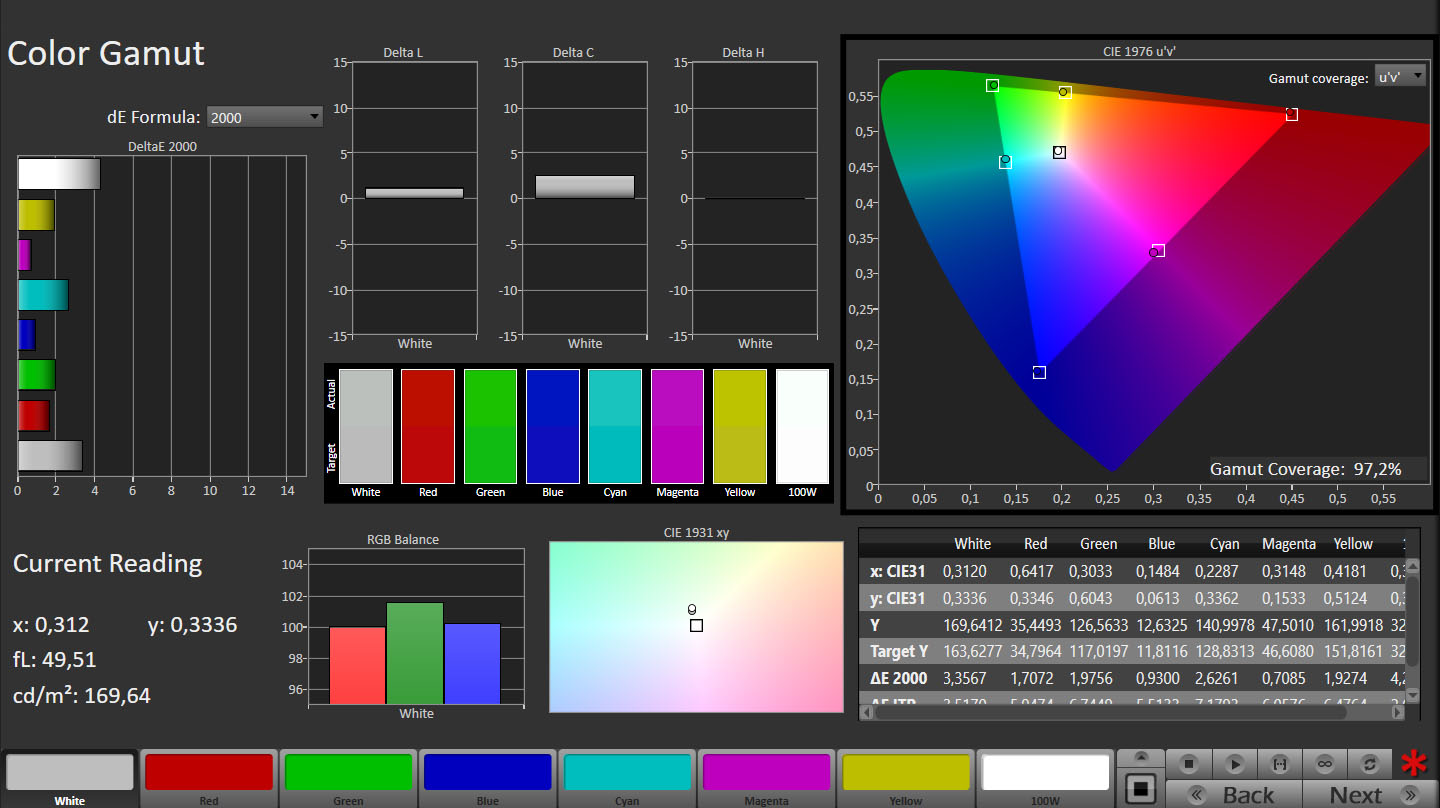Select the Cyan swatch in bottom strip
1440x808 pixels.
click(627, 773)
